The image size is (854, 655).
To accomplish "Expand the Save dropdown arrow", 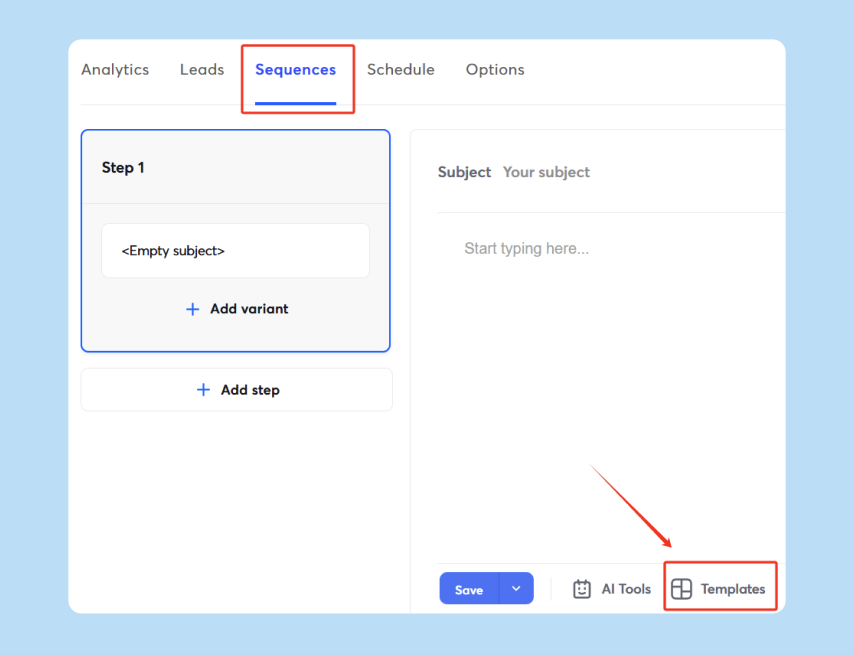I will 516,589.
